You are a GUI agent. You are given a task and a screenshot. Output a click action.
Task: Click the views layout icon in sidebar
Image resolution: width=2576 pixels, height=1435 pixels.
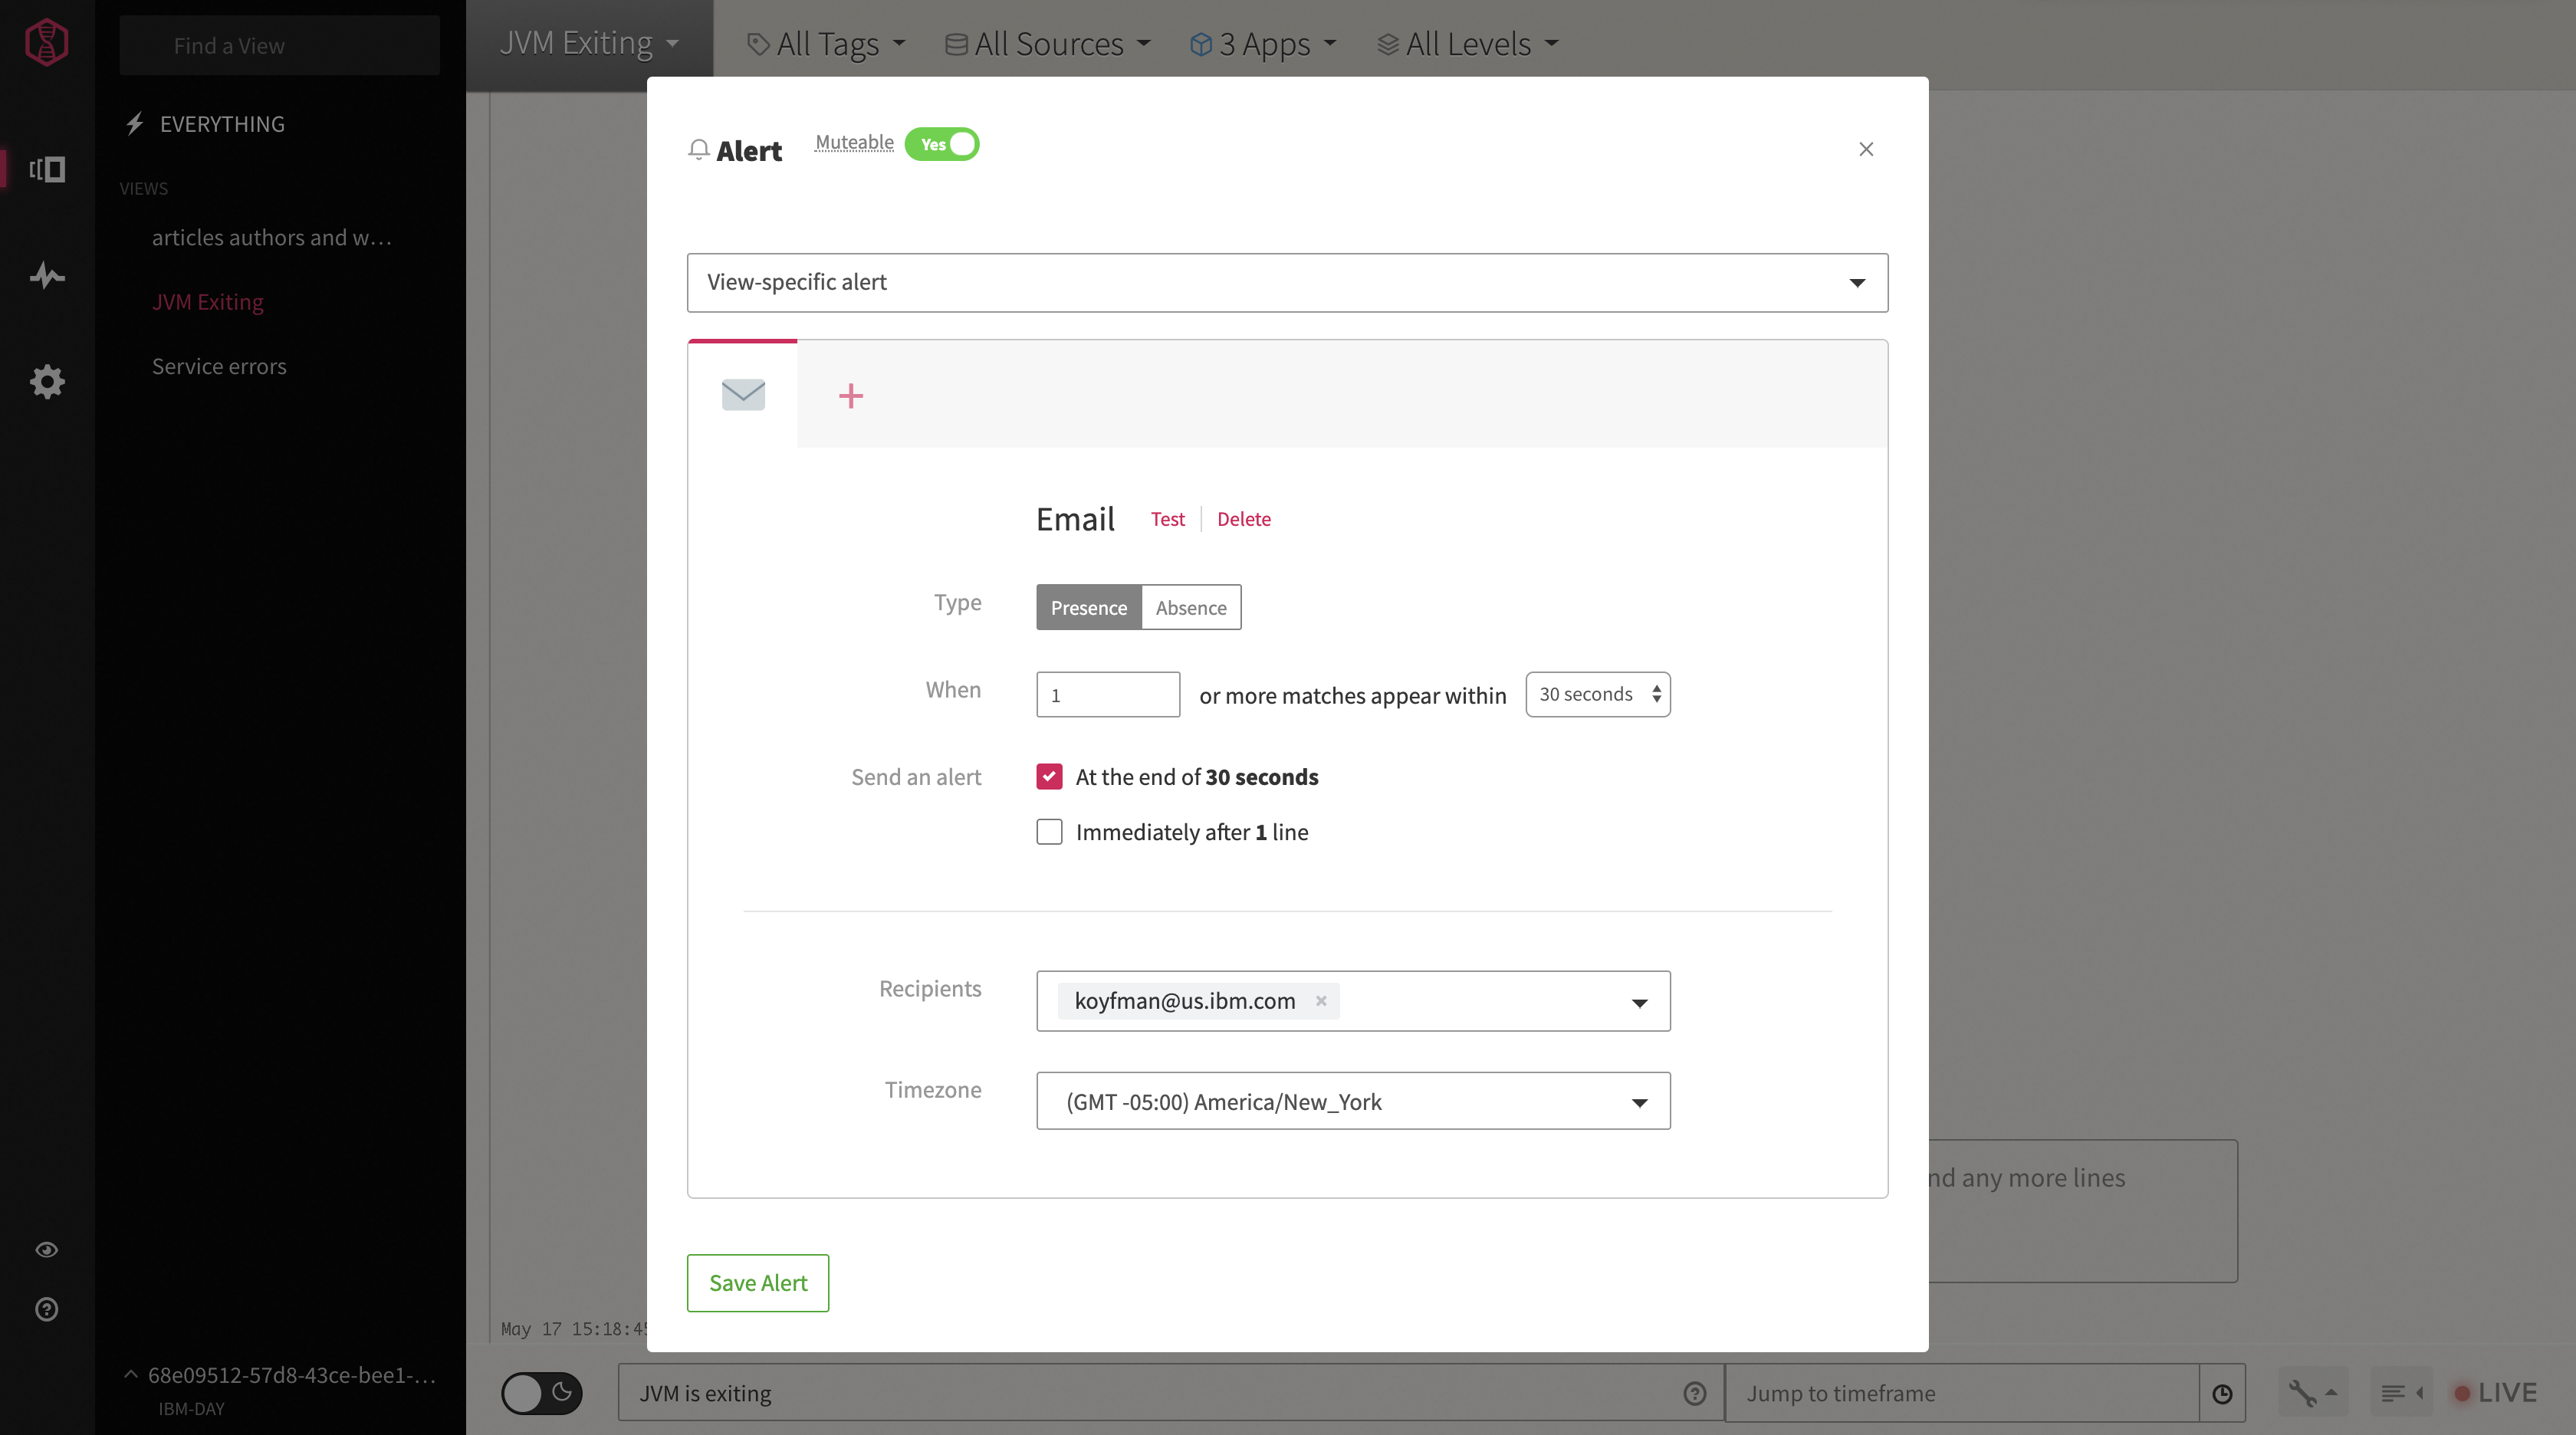tap(47, 169)
